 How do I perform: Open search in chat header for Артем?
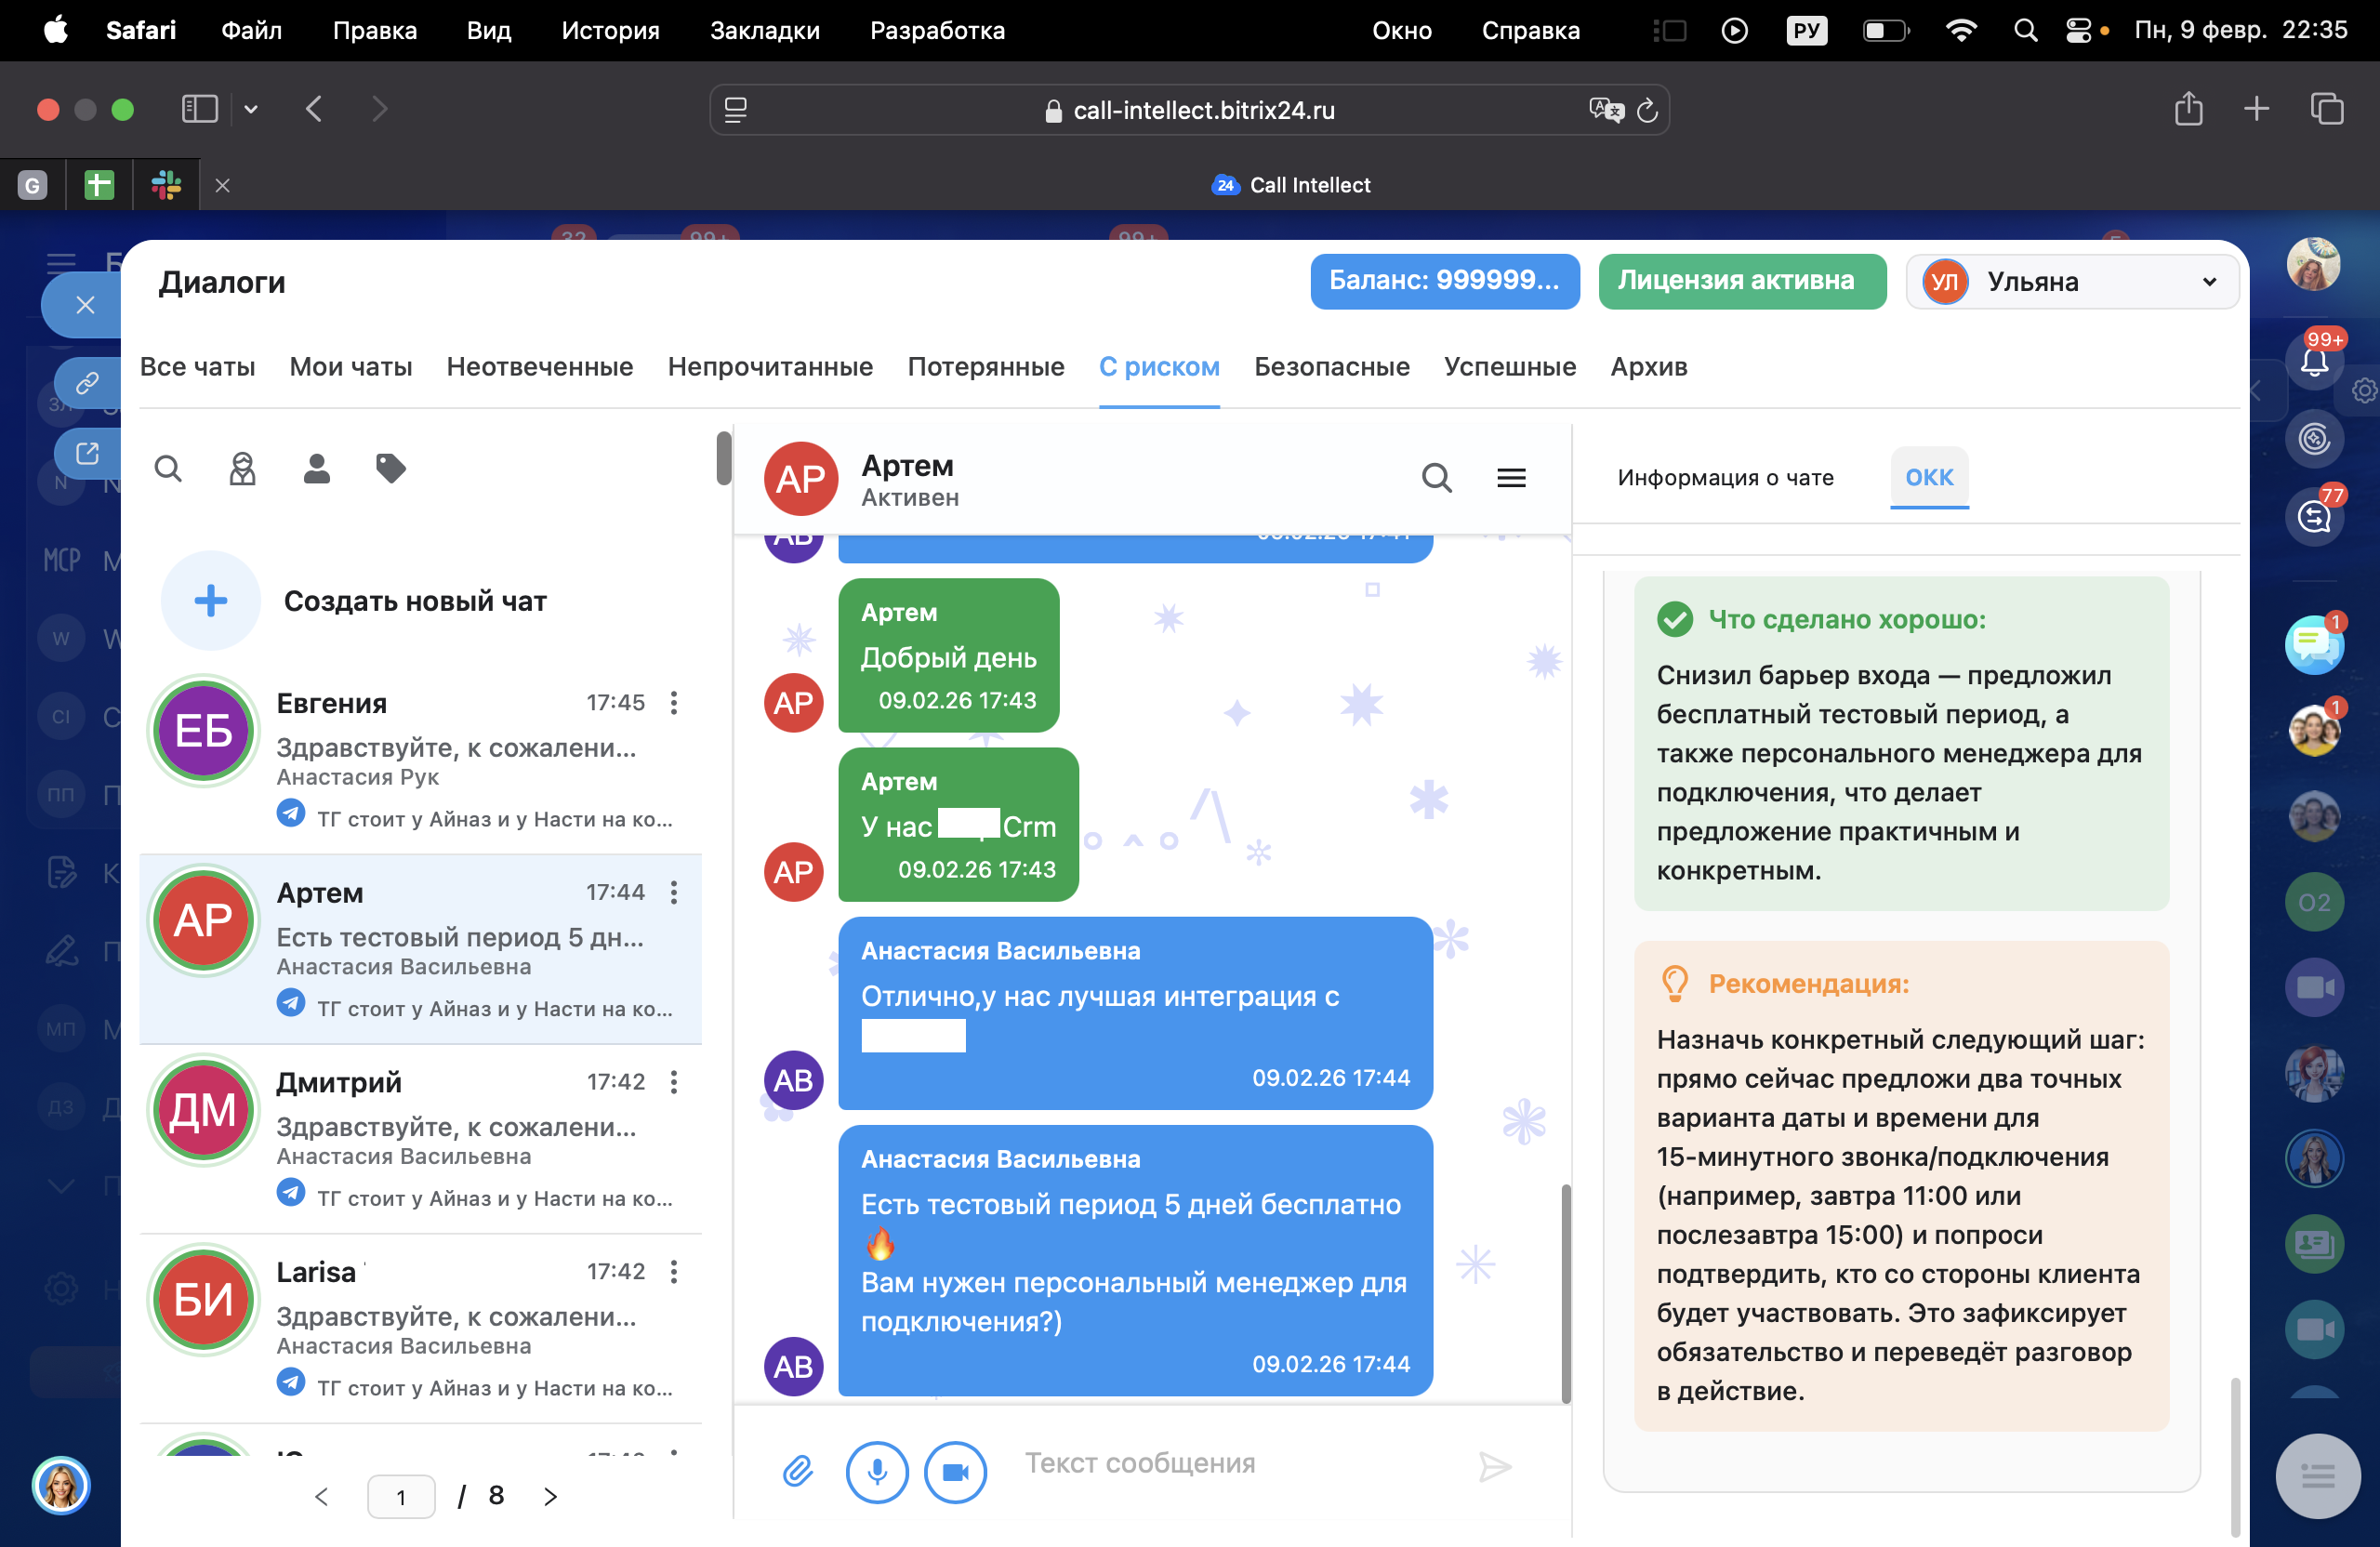(x=1436, y=478)
